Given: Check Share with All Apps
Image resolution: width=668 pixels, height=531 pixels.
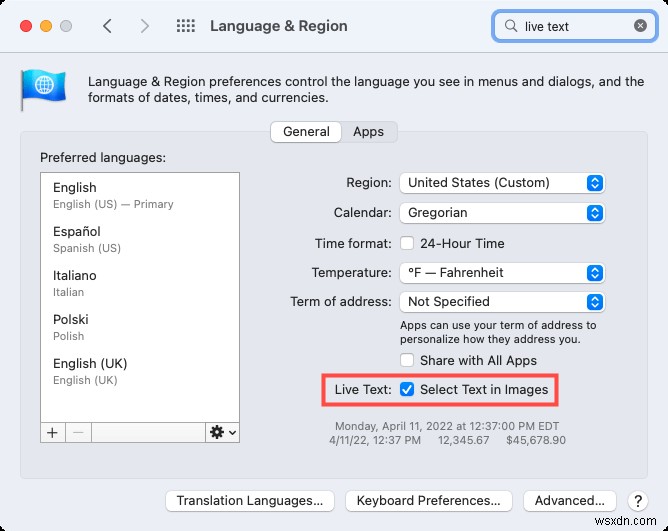Looking at the screenshot, I should tap(407, 360).
